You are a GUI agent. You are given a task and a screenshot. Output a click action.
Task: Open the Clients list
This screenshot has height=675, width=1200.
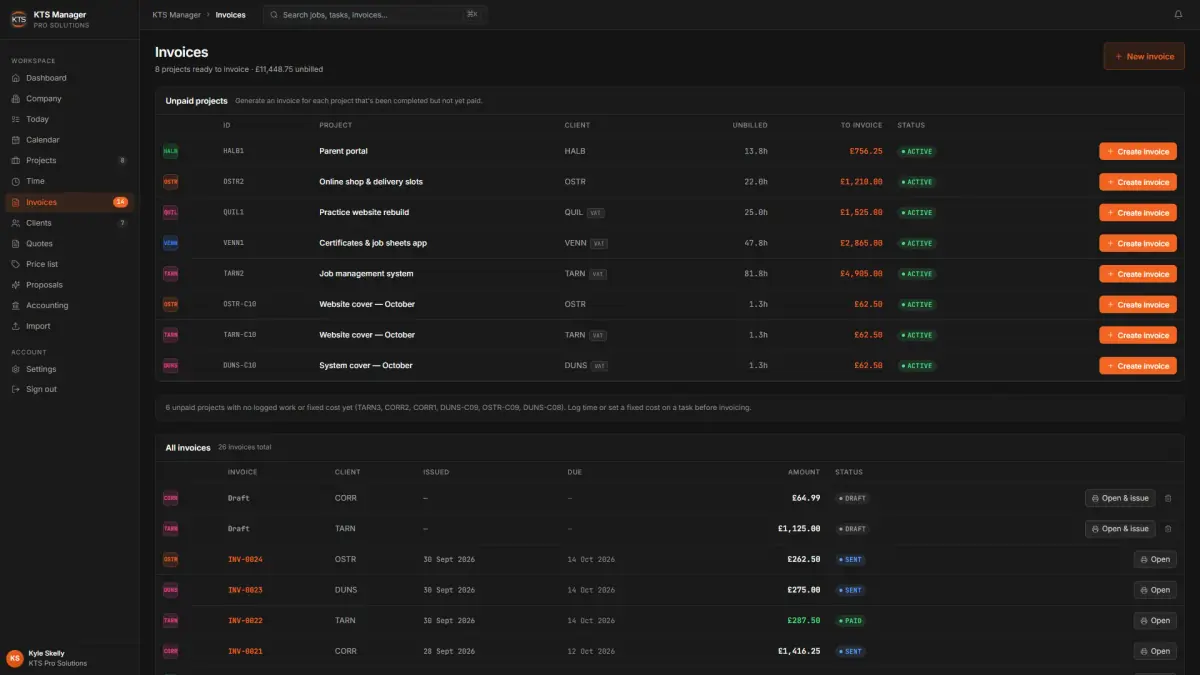point(69,223)
